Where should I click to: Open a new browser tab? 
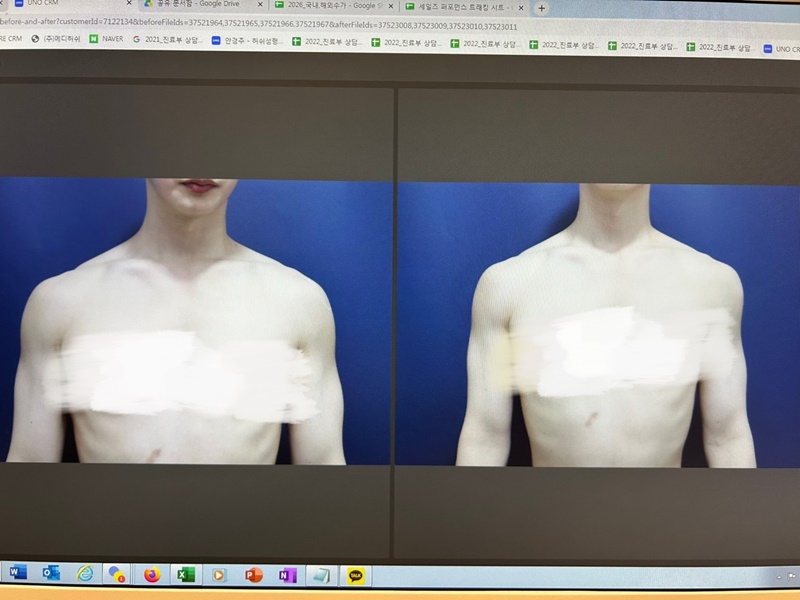coord(541,8)
